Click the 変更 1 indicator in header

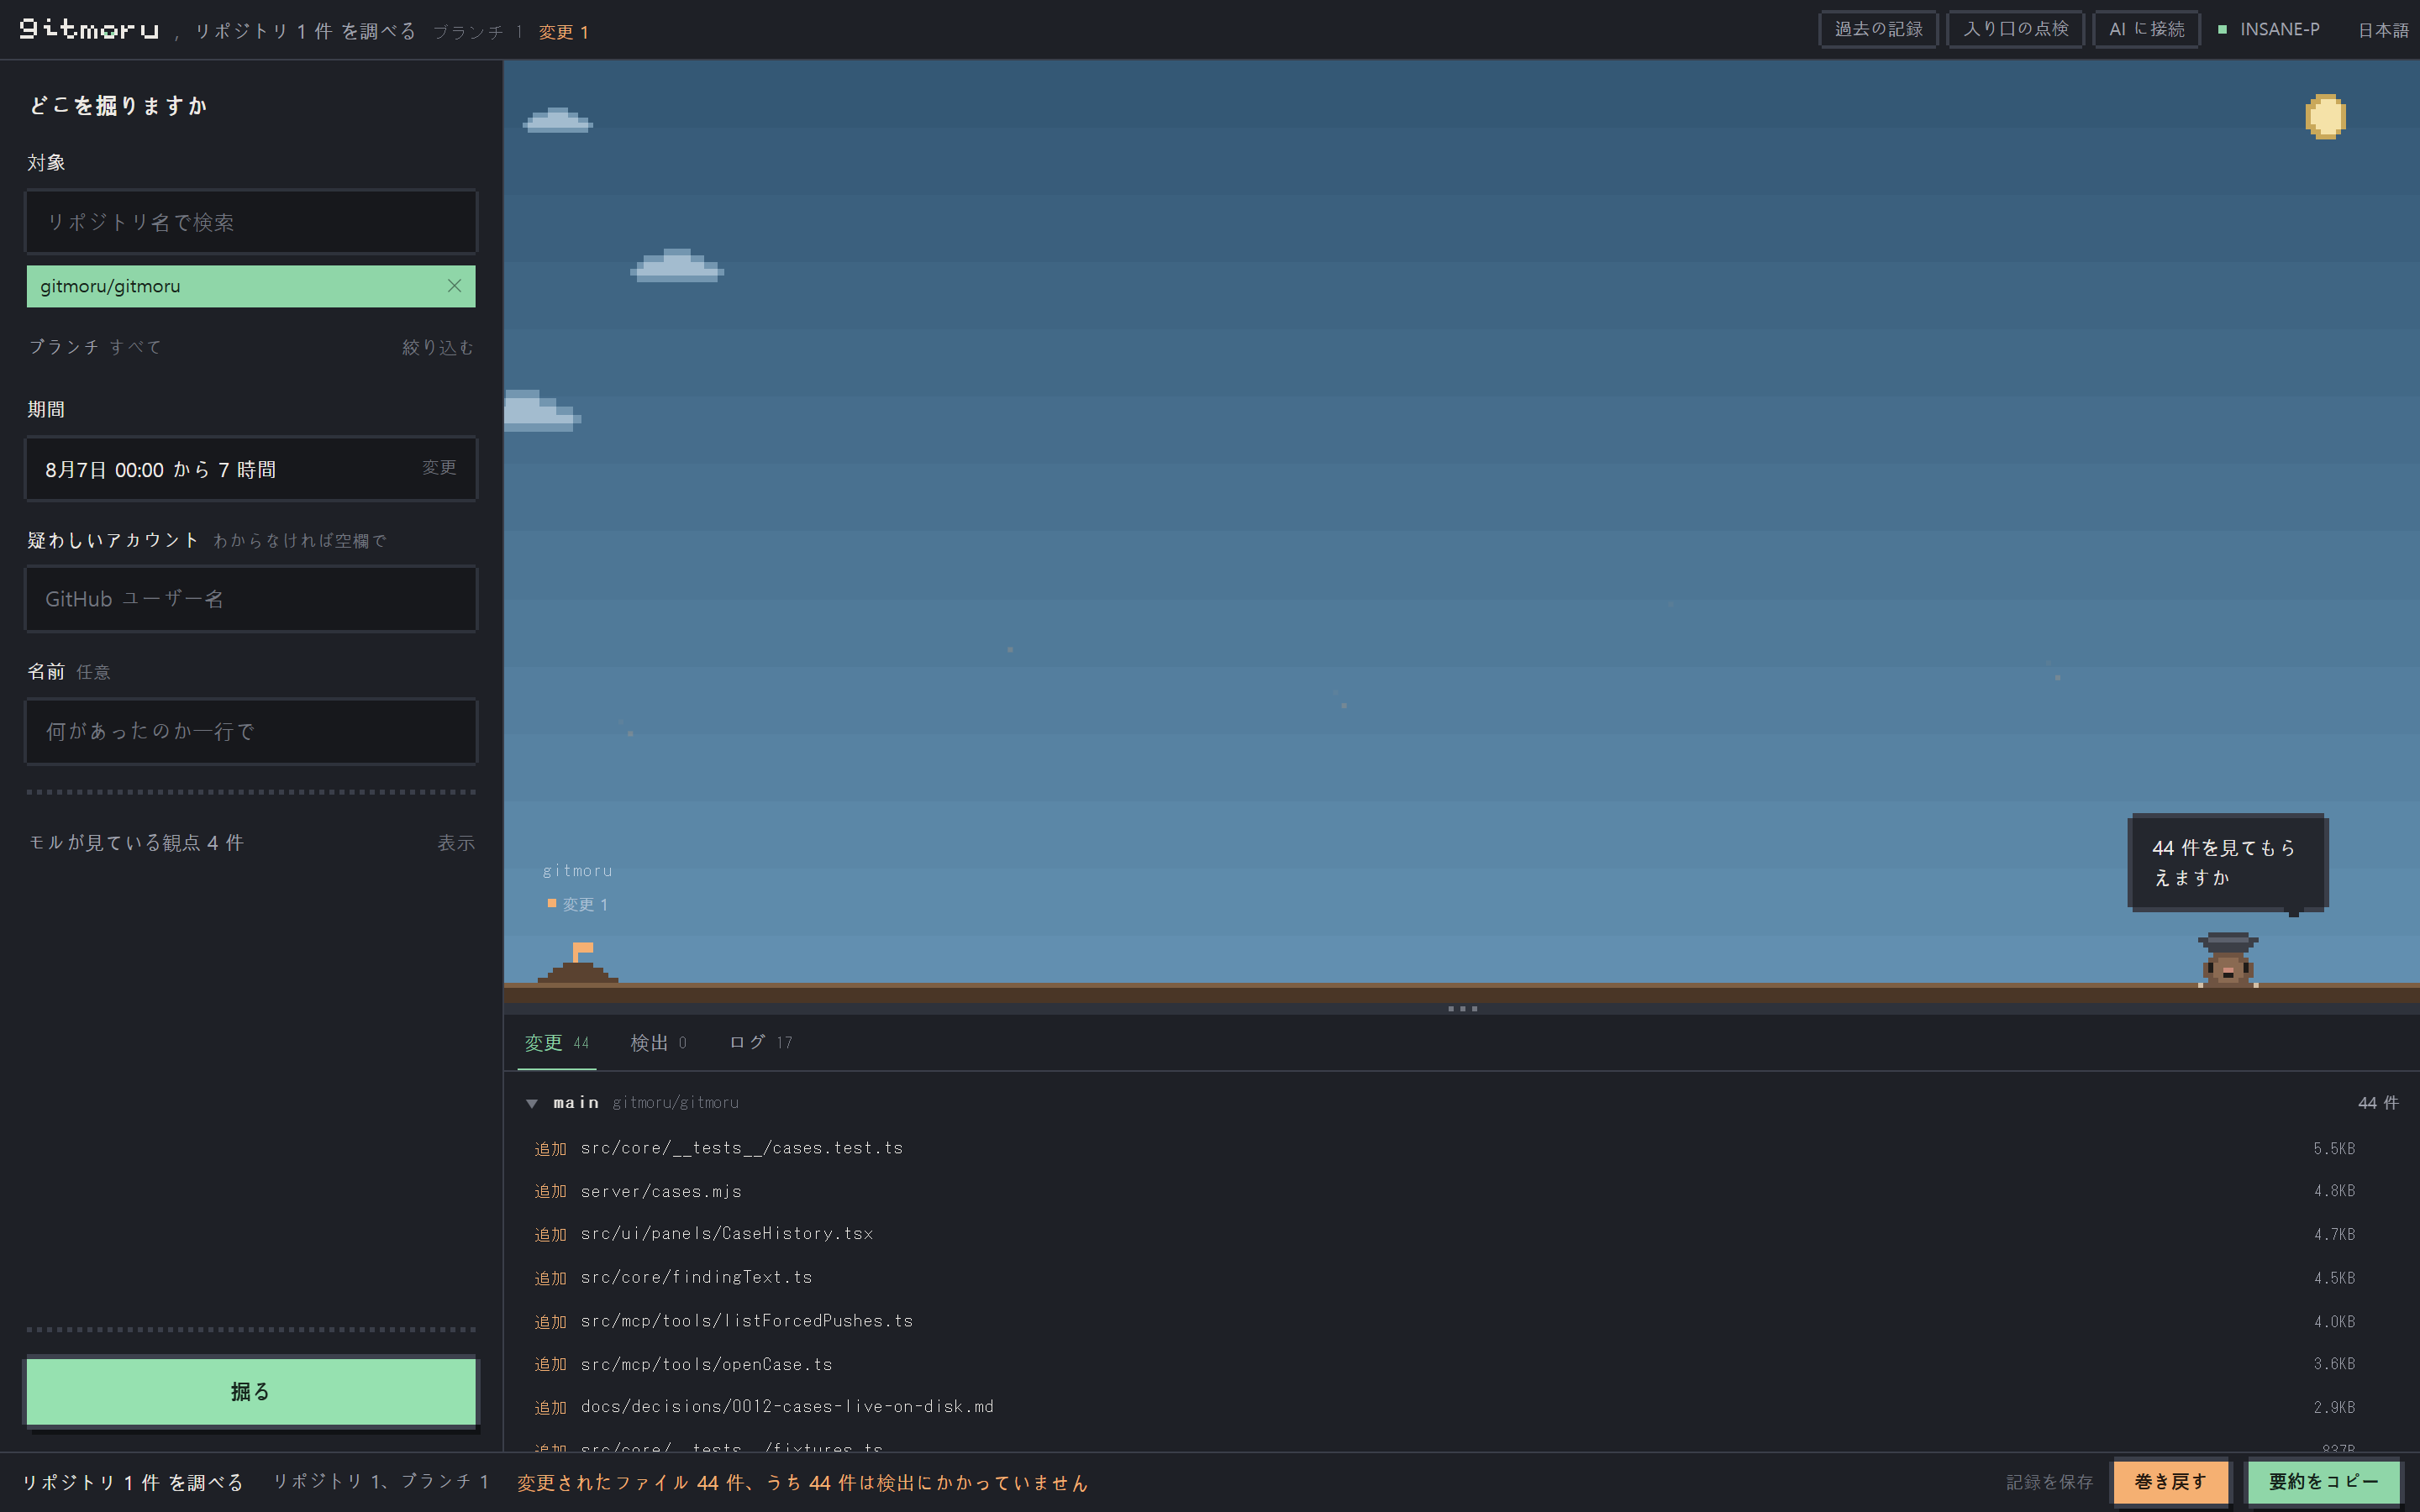click(x=563, y=32)
